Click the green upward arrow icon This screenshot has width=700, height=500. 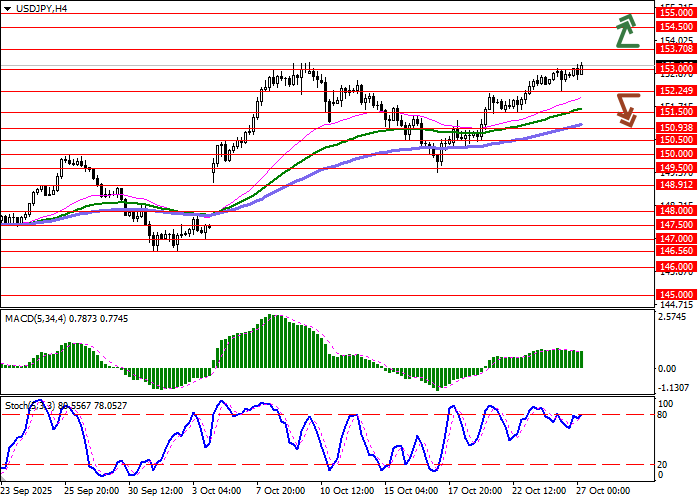627,31
